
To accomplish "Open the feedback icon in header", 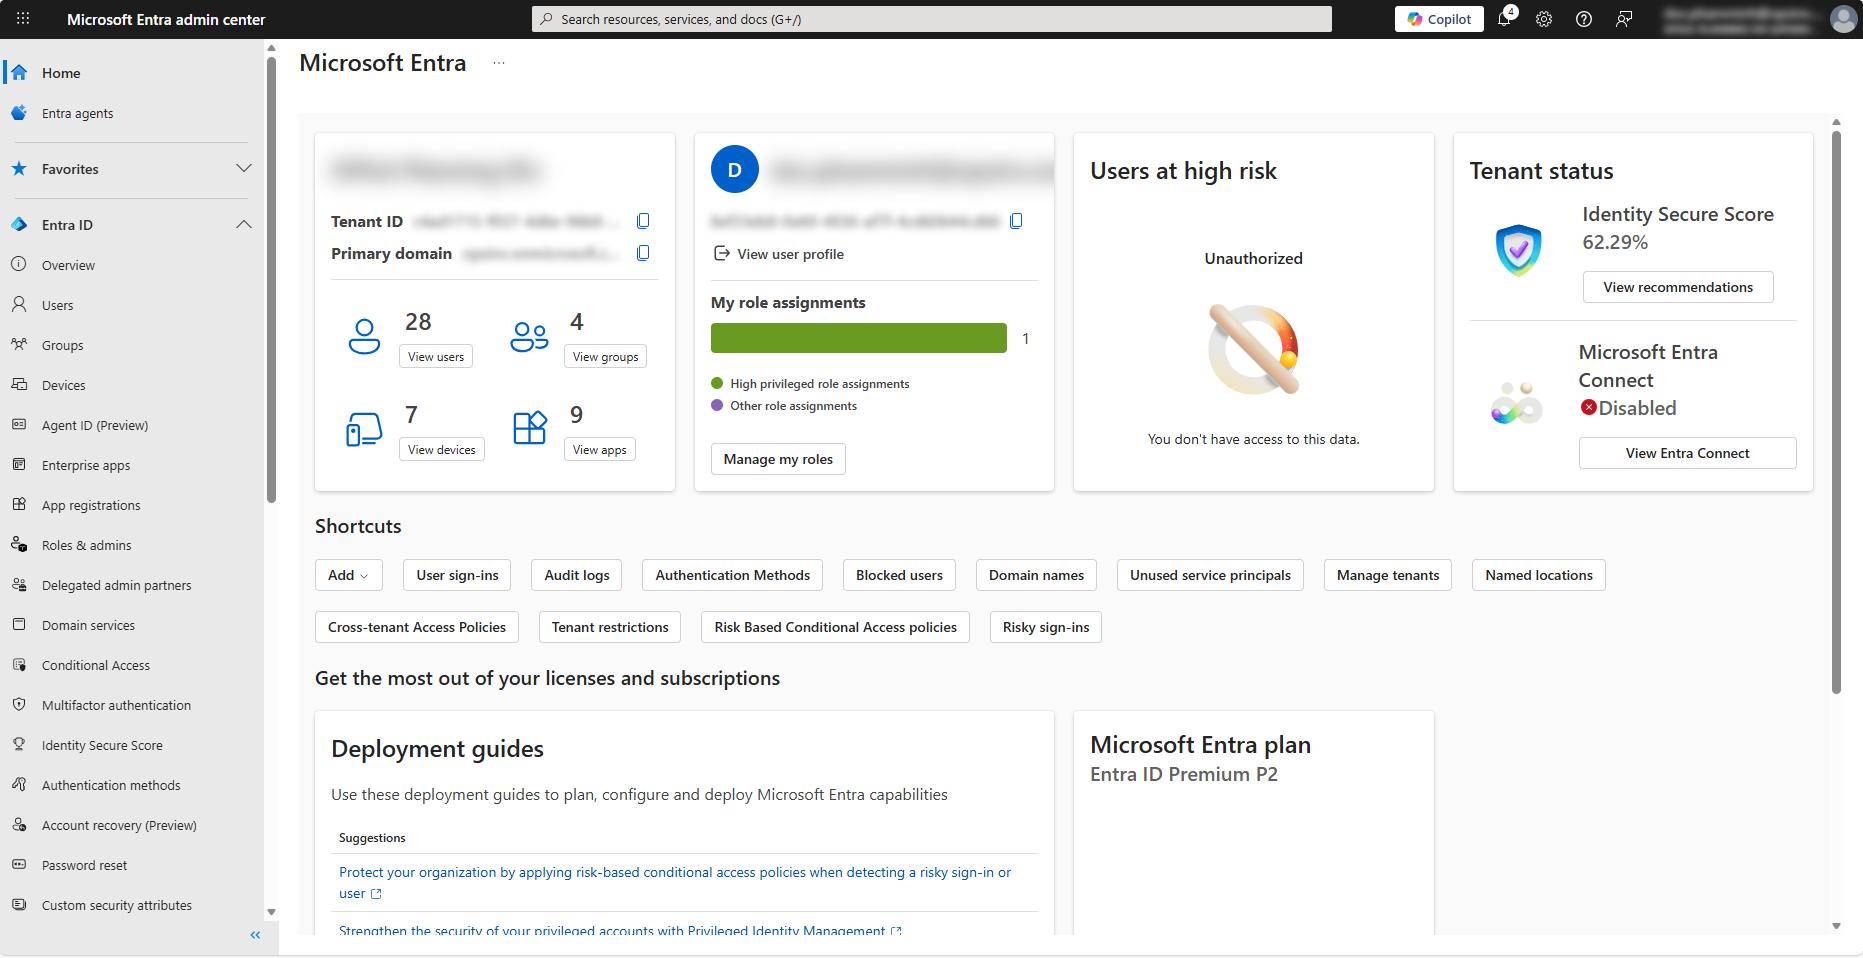I will [x=1624, y=19].
